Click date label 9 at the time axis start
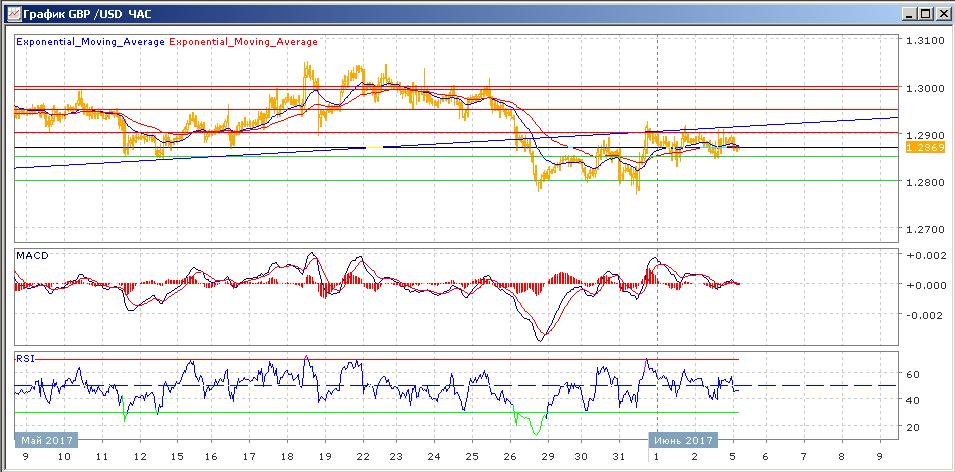The image size is (955, 472). click(x=27, y=456)
